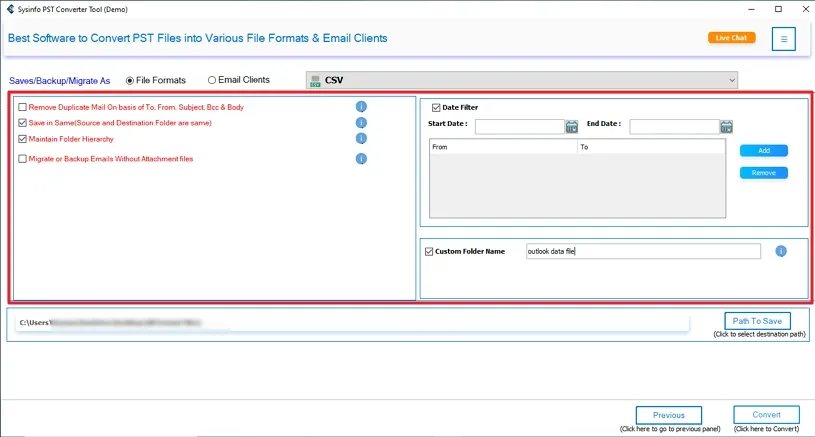Click the Custom Folder Name text field
Image resolution: width=815 pixels, height=437 pixels.
coord(643,251)
